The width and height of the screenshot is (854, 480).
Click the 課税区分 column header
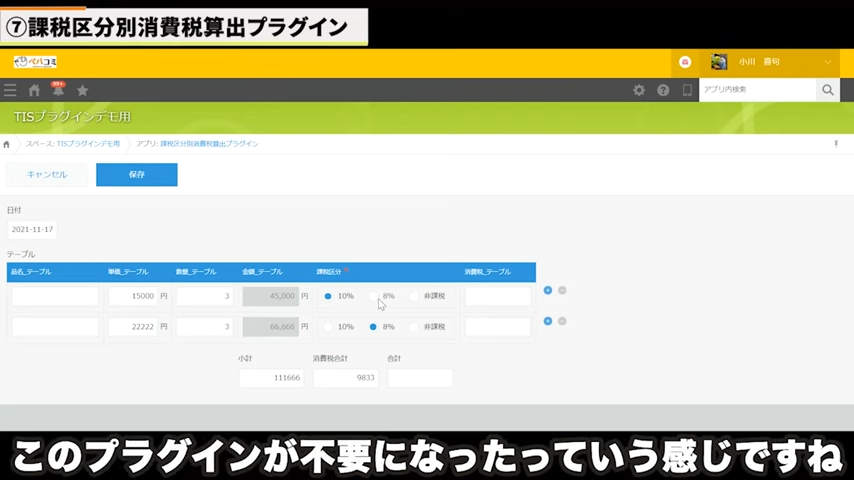329,272
